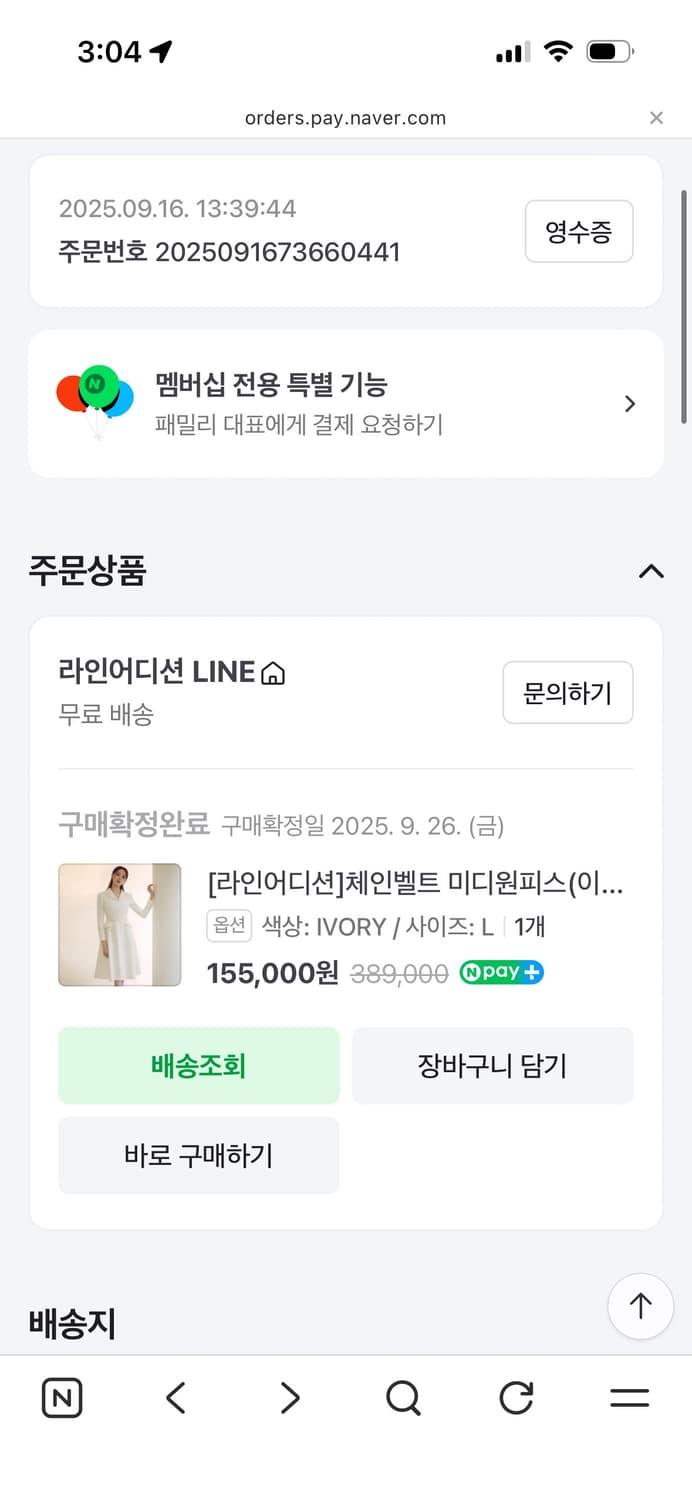This screenshot has width=692, height=1500.
Task: Tap the white dress product thumbnail
Action: (119, 924)
